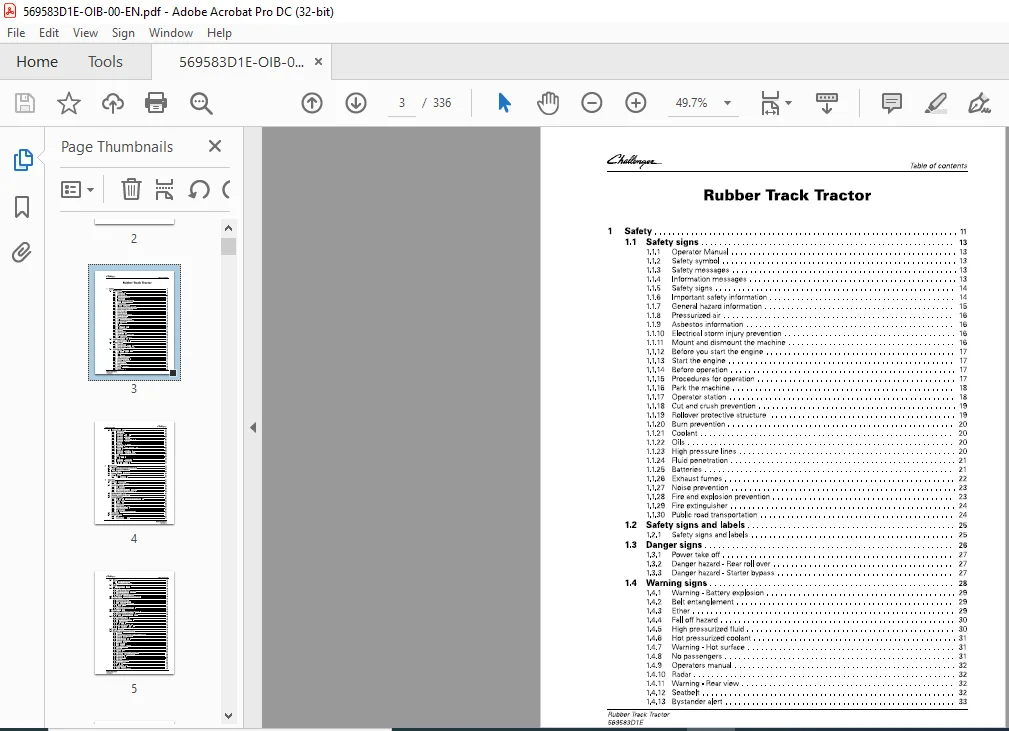Click the 'Safety signs' 1.1 contents entry
This screenshot has width=1009, height=731.
tap(672, 242)
